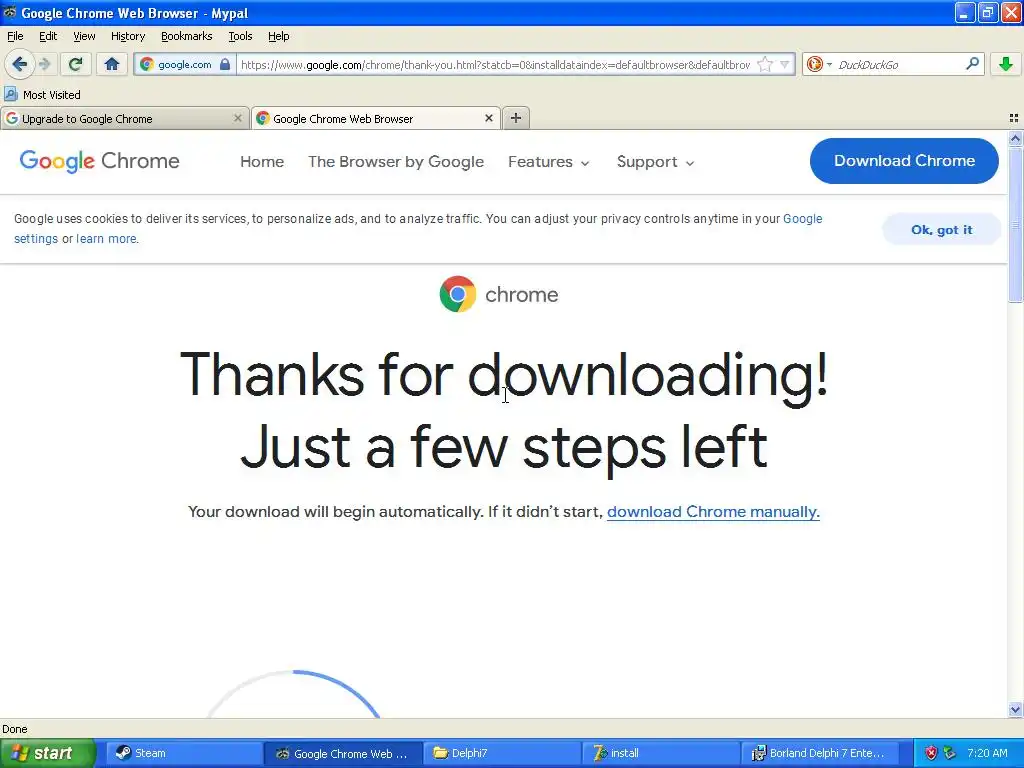The image size is (1024, 768).
Task: Click the vertical scrollbar thumb
Action: [1015, 224]
